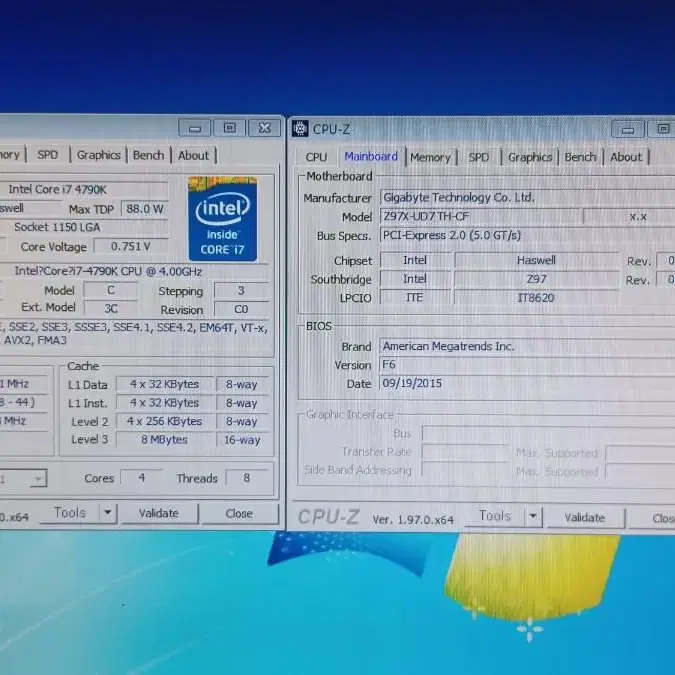Click LPCIO value IT8620

click(536, 297)
